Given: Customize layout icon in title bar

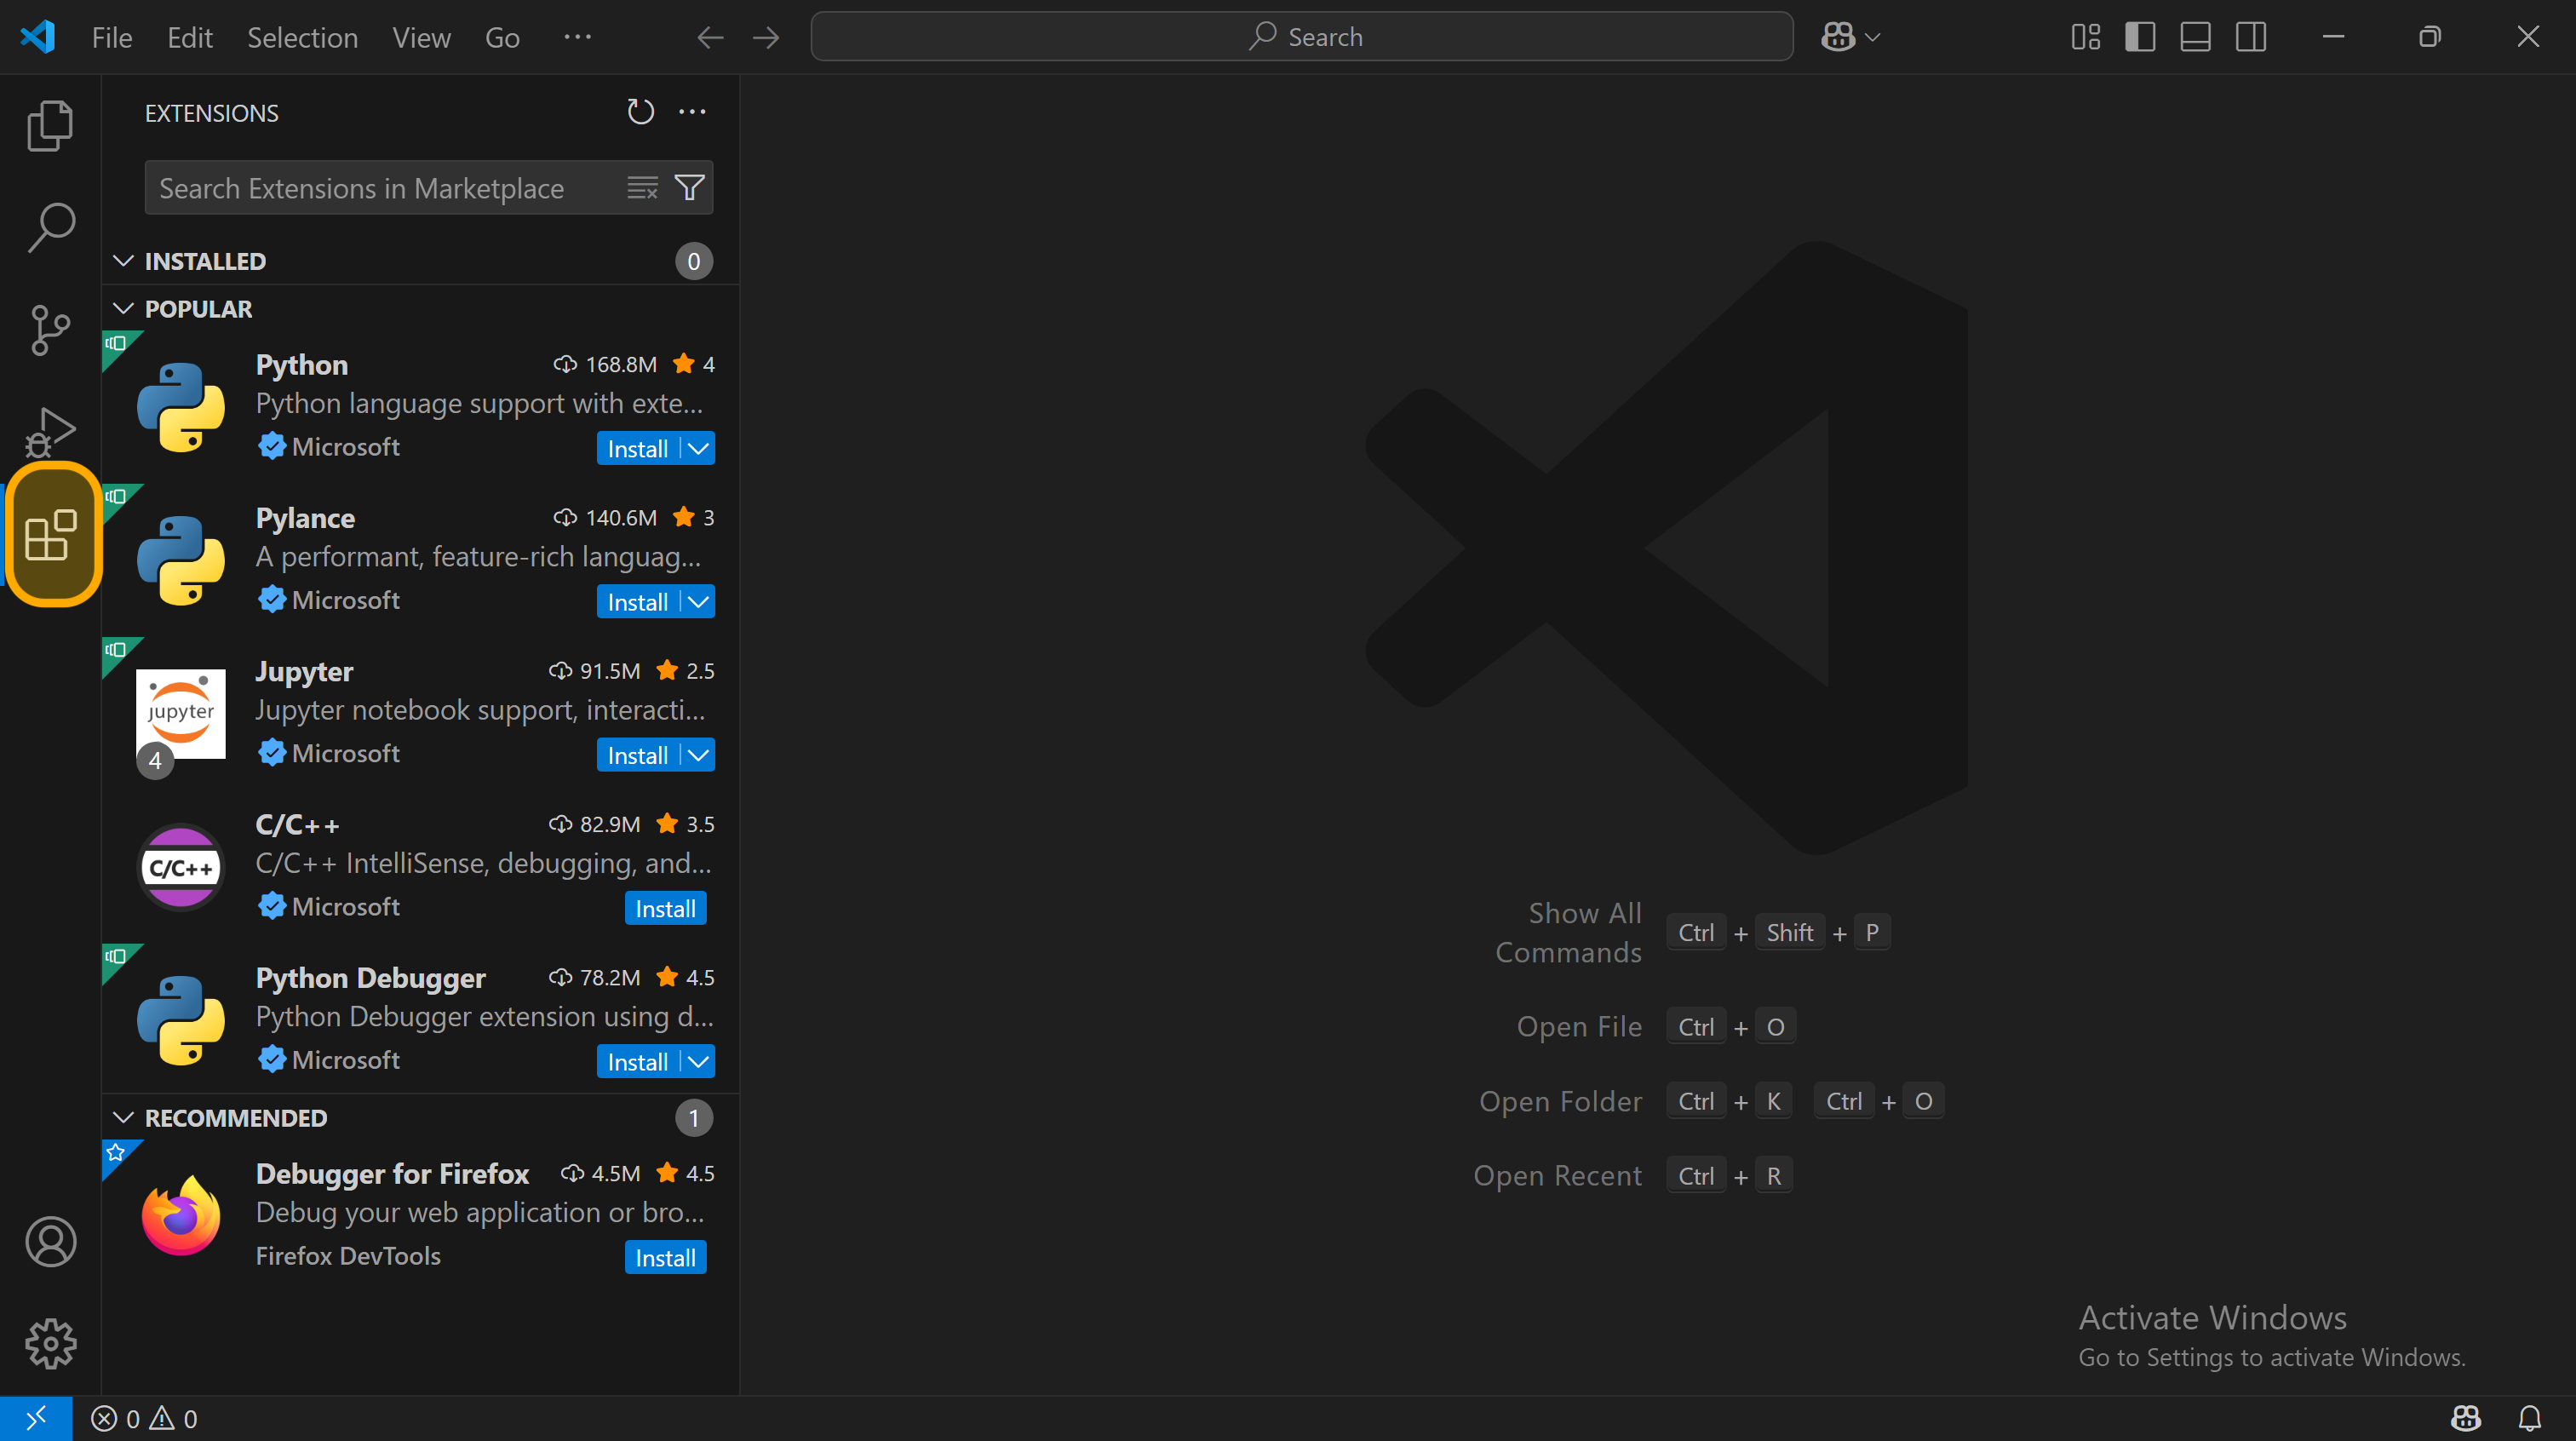Looking at the screenshot, I should point(2085,37).
